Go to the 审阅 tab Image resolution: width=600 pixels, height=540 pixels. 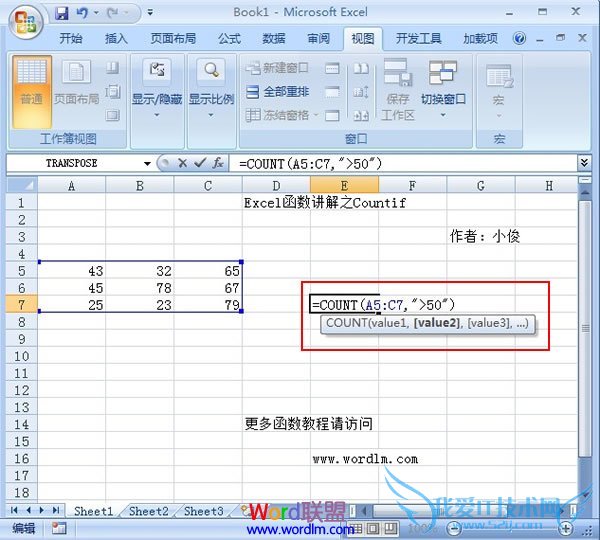[318, 38]
